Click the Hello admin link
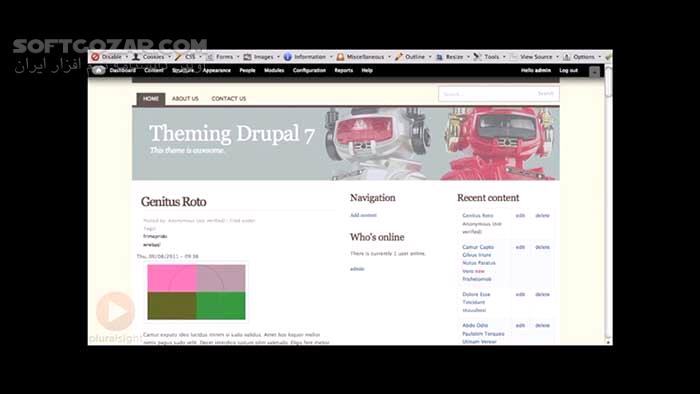The width and height of the screenshot is (700, 394). [536, 70]
